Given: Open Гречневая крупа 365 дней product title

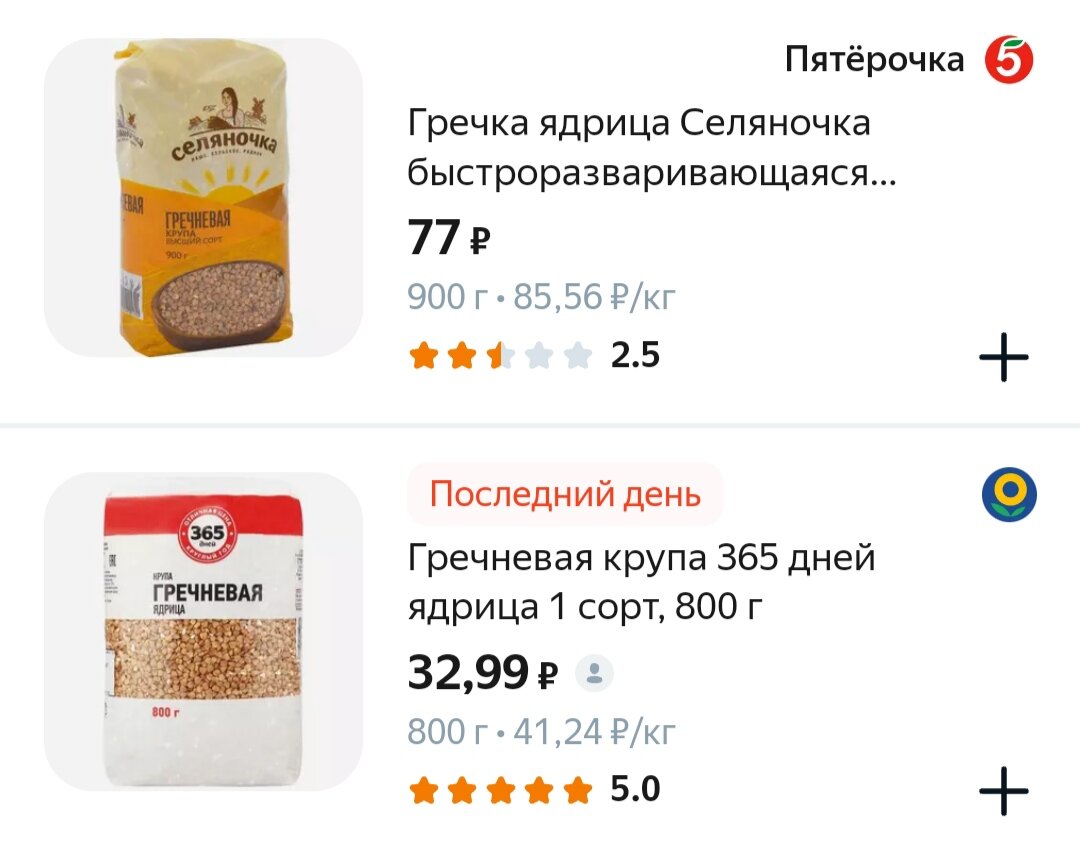Looking at the screenshot, I should click(641, 582).
